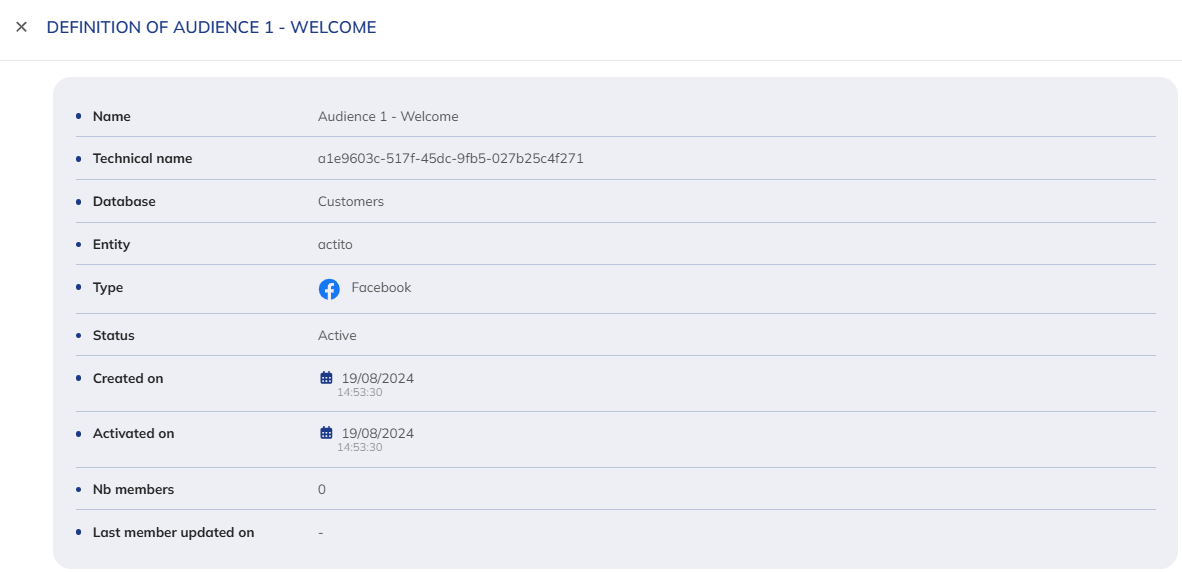Viewport: 1182px width, 572px height.
Task: Close the audience definition panel
Action: point(21,27)
